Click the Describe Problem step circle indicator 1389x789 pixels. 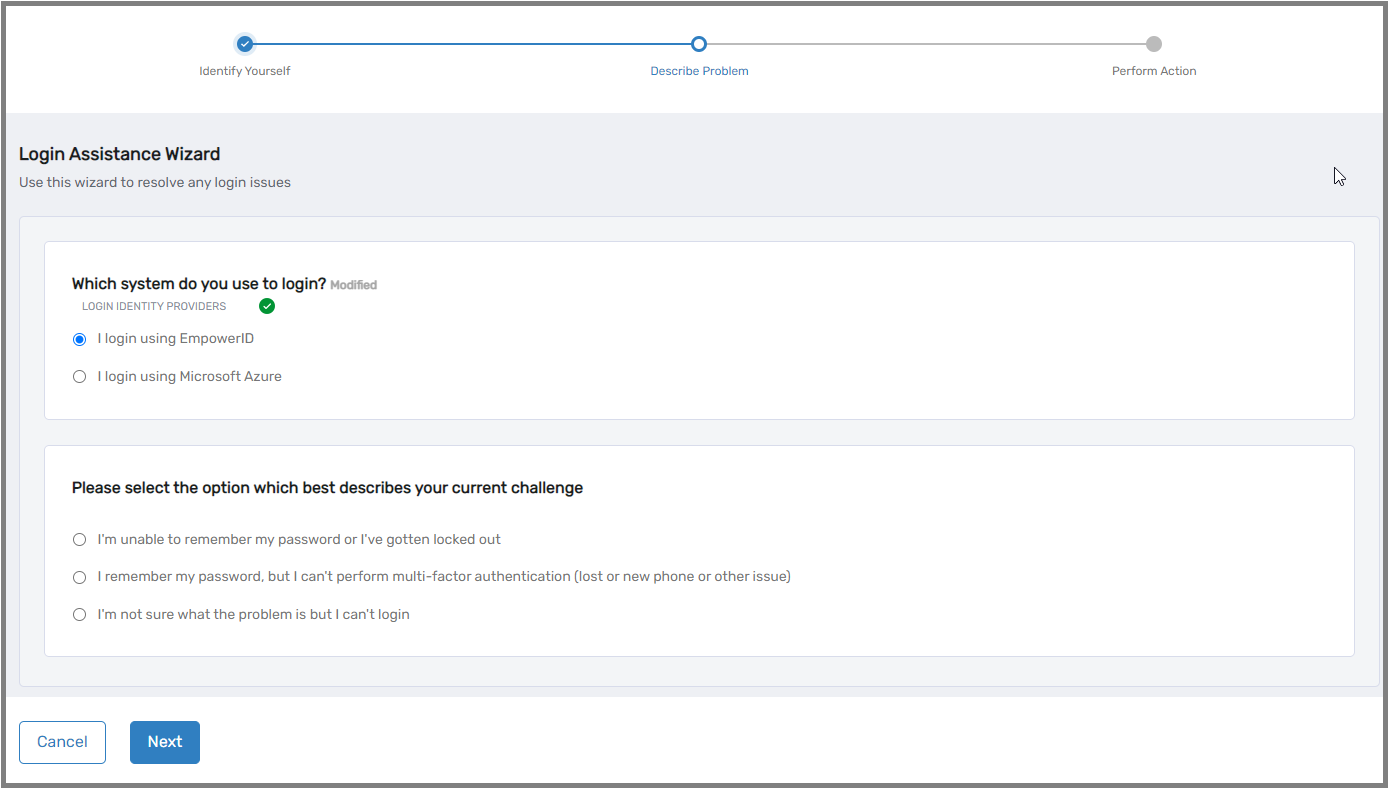(698, 44)
